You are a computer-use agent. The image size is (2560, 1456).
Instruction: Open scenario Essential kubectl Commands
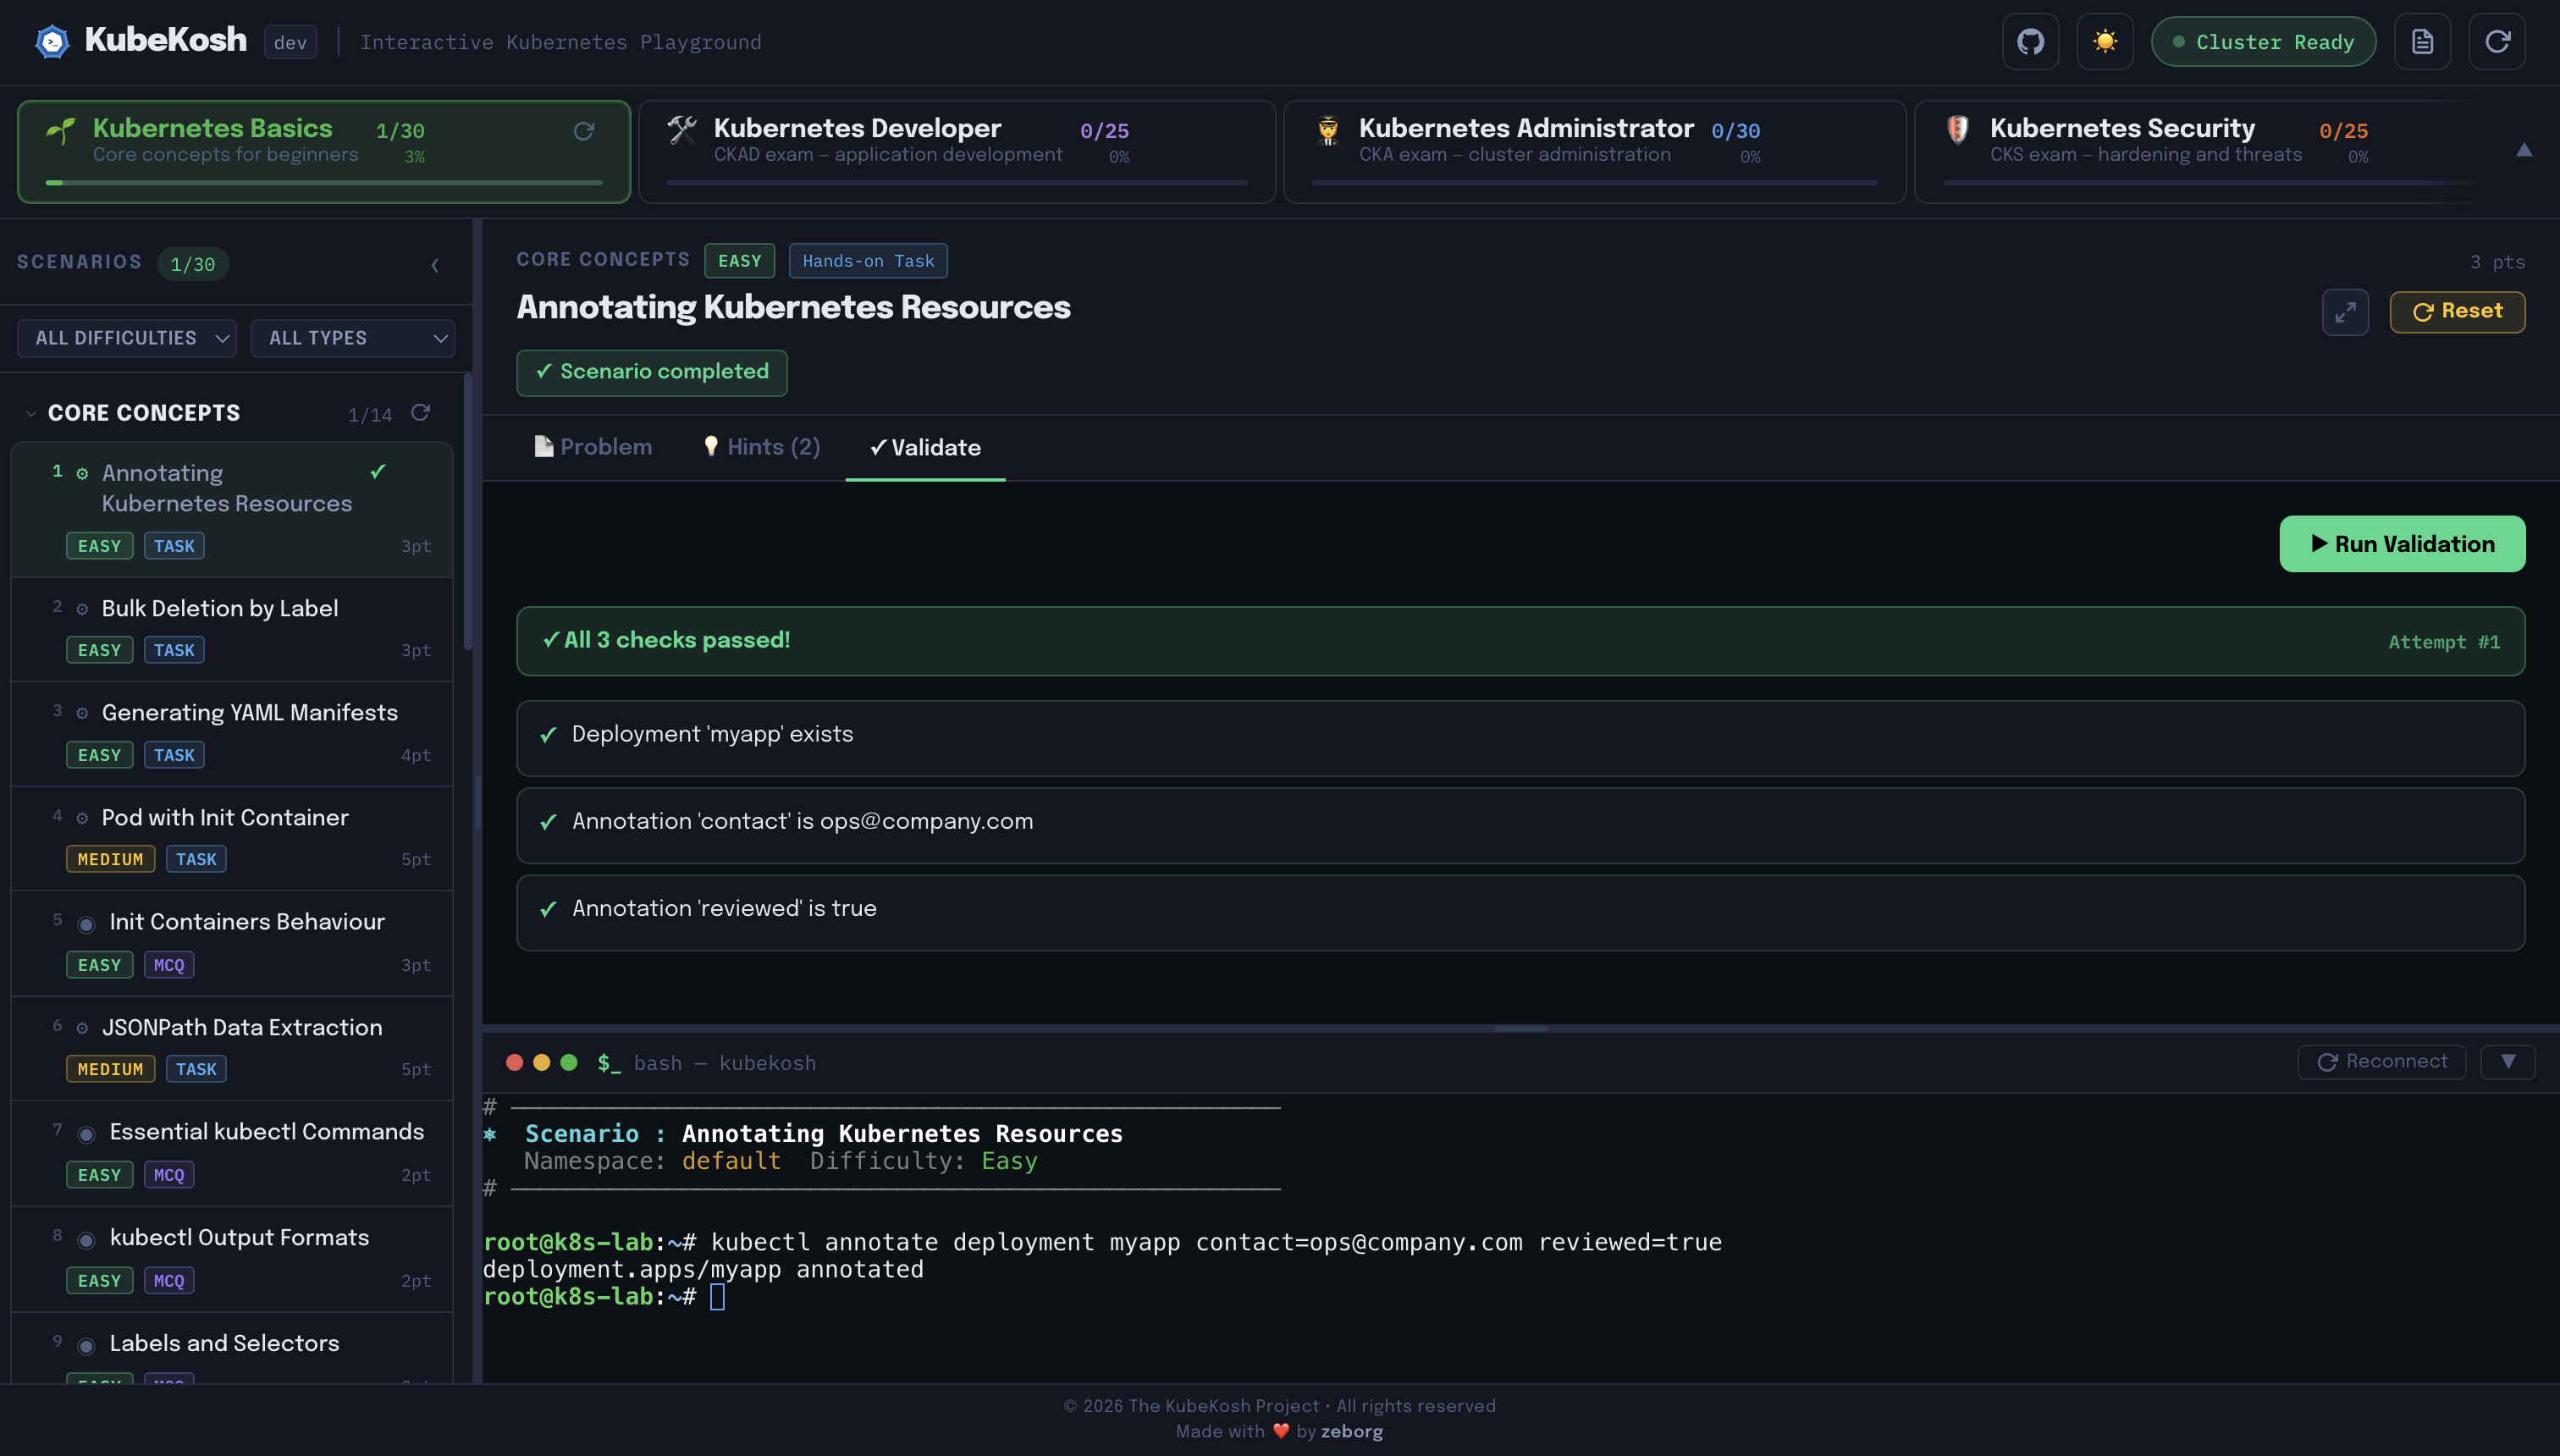point(232,1154)
